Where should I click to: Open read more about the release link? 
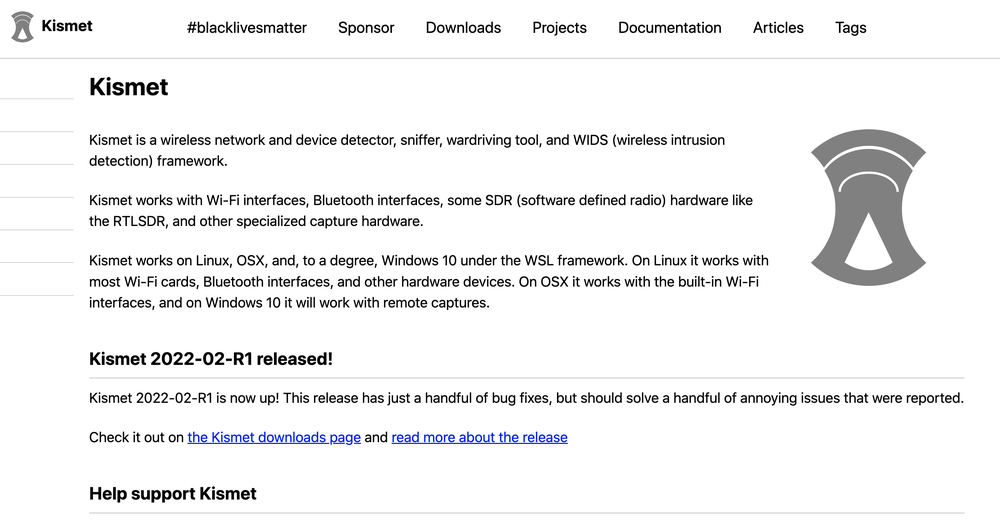480,438
